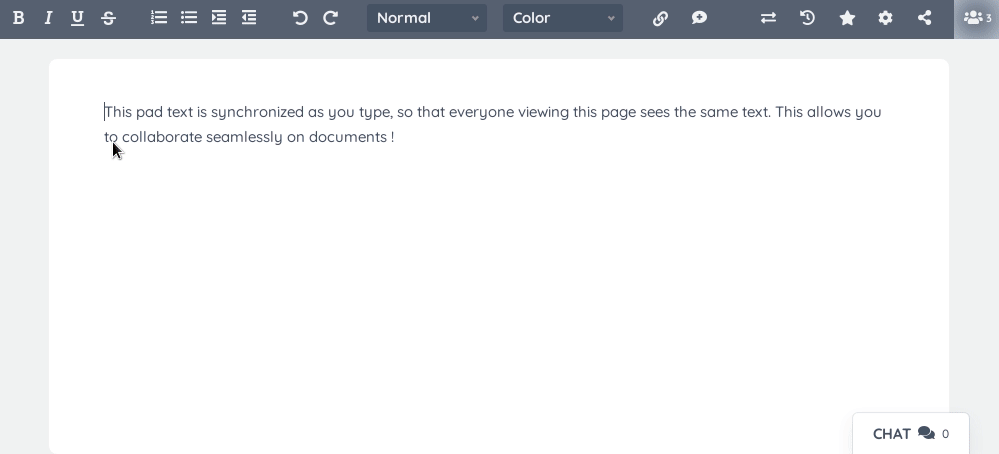Viewport: 999px width, 454px height.
Task: Open the CHAT panel
Action: pos(910,434)
